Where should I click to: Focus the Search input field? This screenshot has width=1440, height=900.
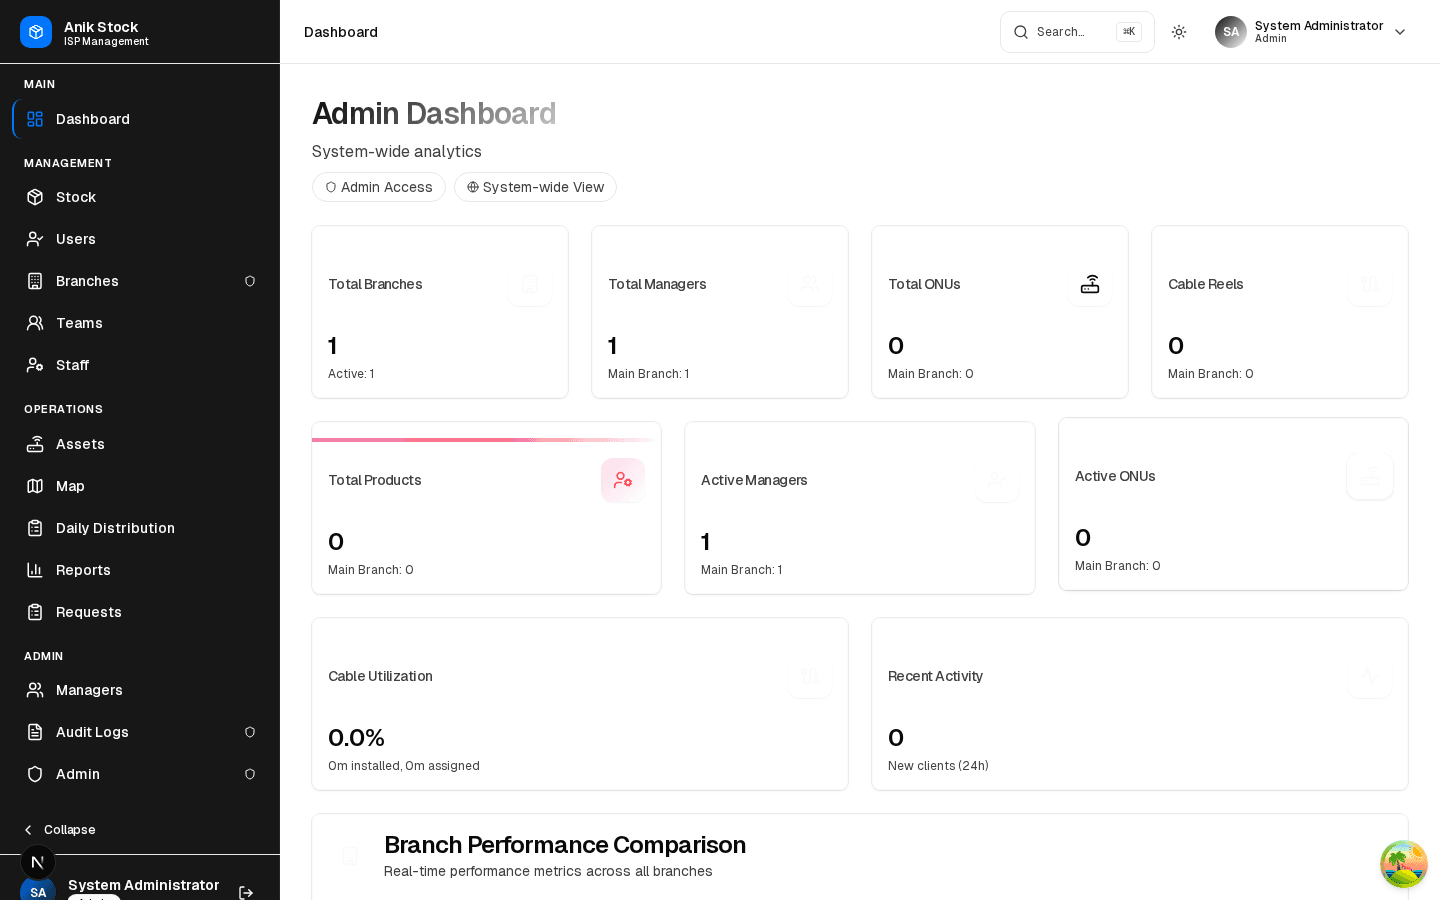1077,32
